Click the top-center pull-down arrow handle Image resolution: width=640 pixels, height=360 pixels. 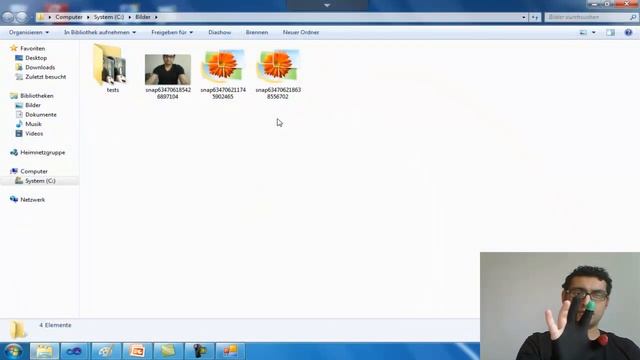[x=327, y=5]
